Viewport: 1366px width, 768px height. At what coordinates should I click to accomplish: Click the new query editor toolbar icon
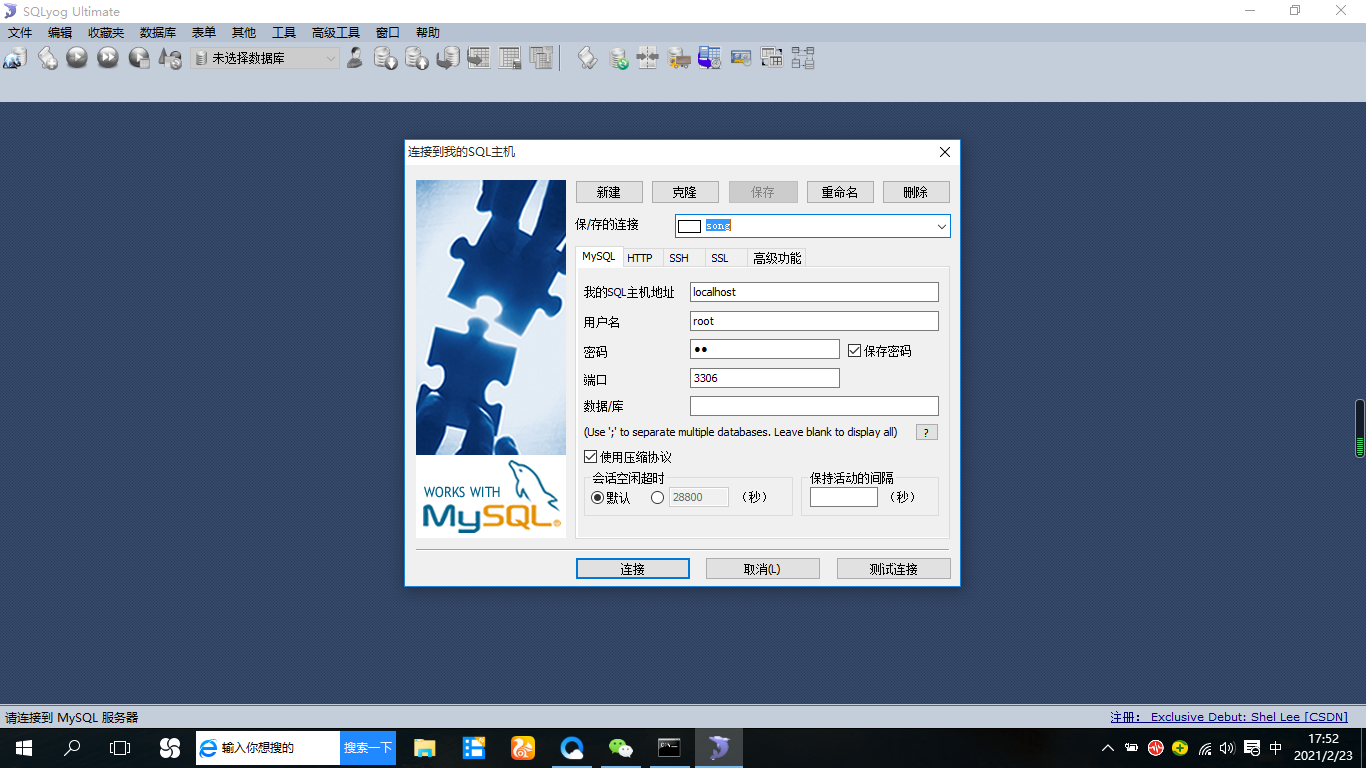pos(47,58)
